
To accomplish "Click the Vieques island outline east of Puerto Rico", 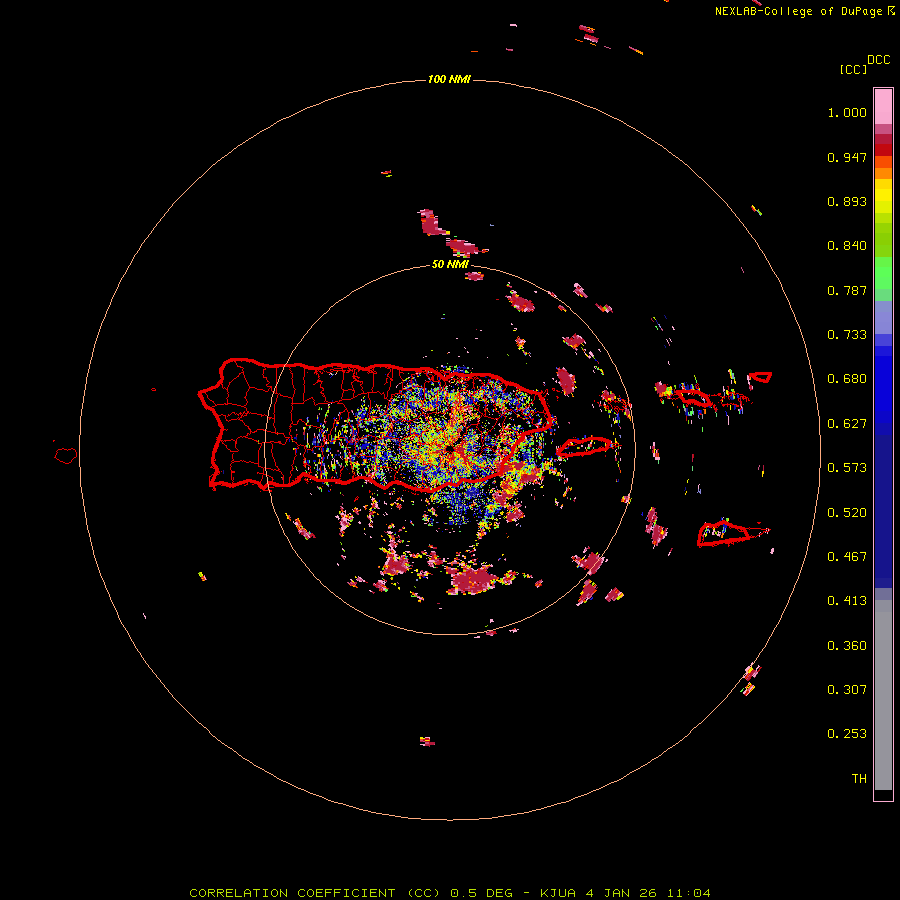I will coord(584,447).
